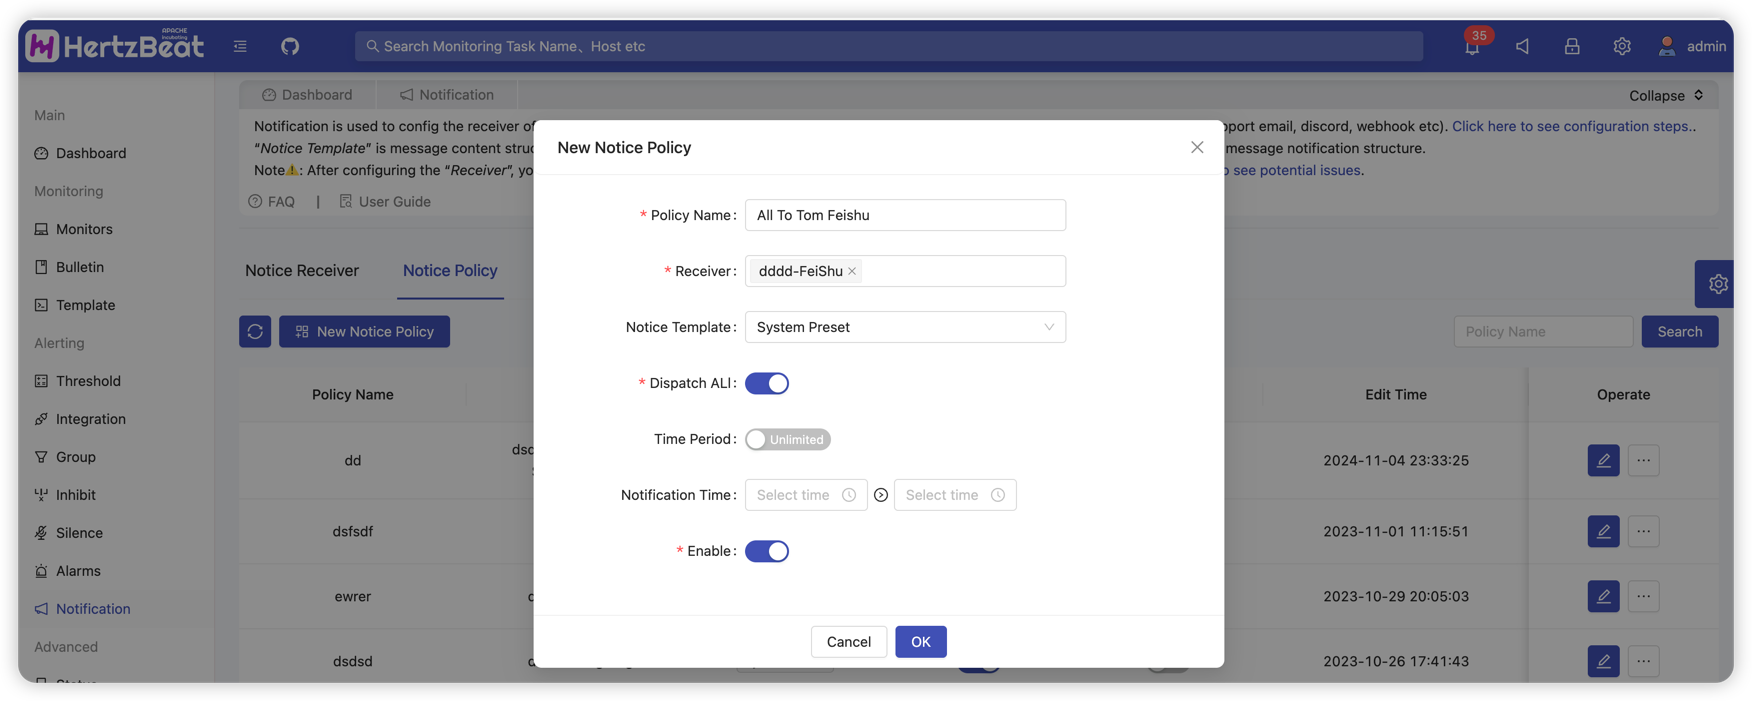This screenshot has width=1752, height=701.
Task: Open the settings gear in top bar
Action: click(1621, 46)
